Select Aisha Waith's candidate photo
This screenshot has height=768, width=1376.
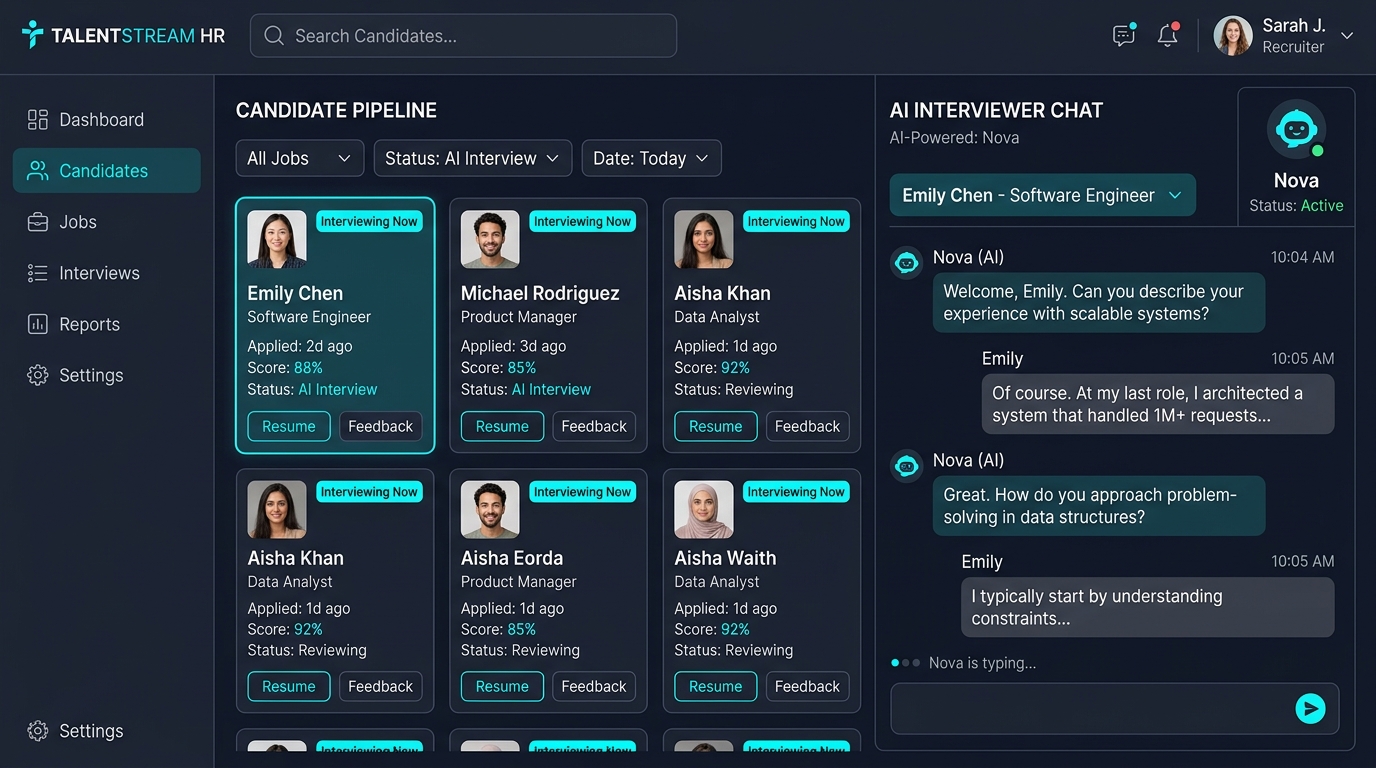click(704, 510)
